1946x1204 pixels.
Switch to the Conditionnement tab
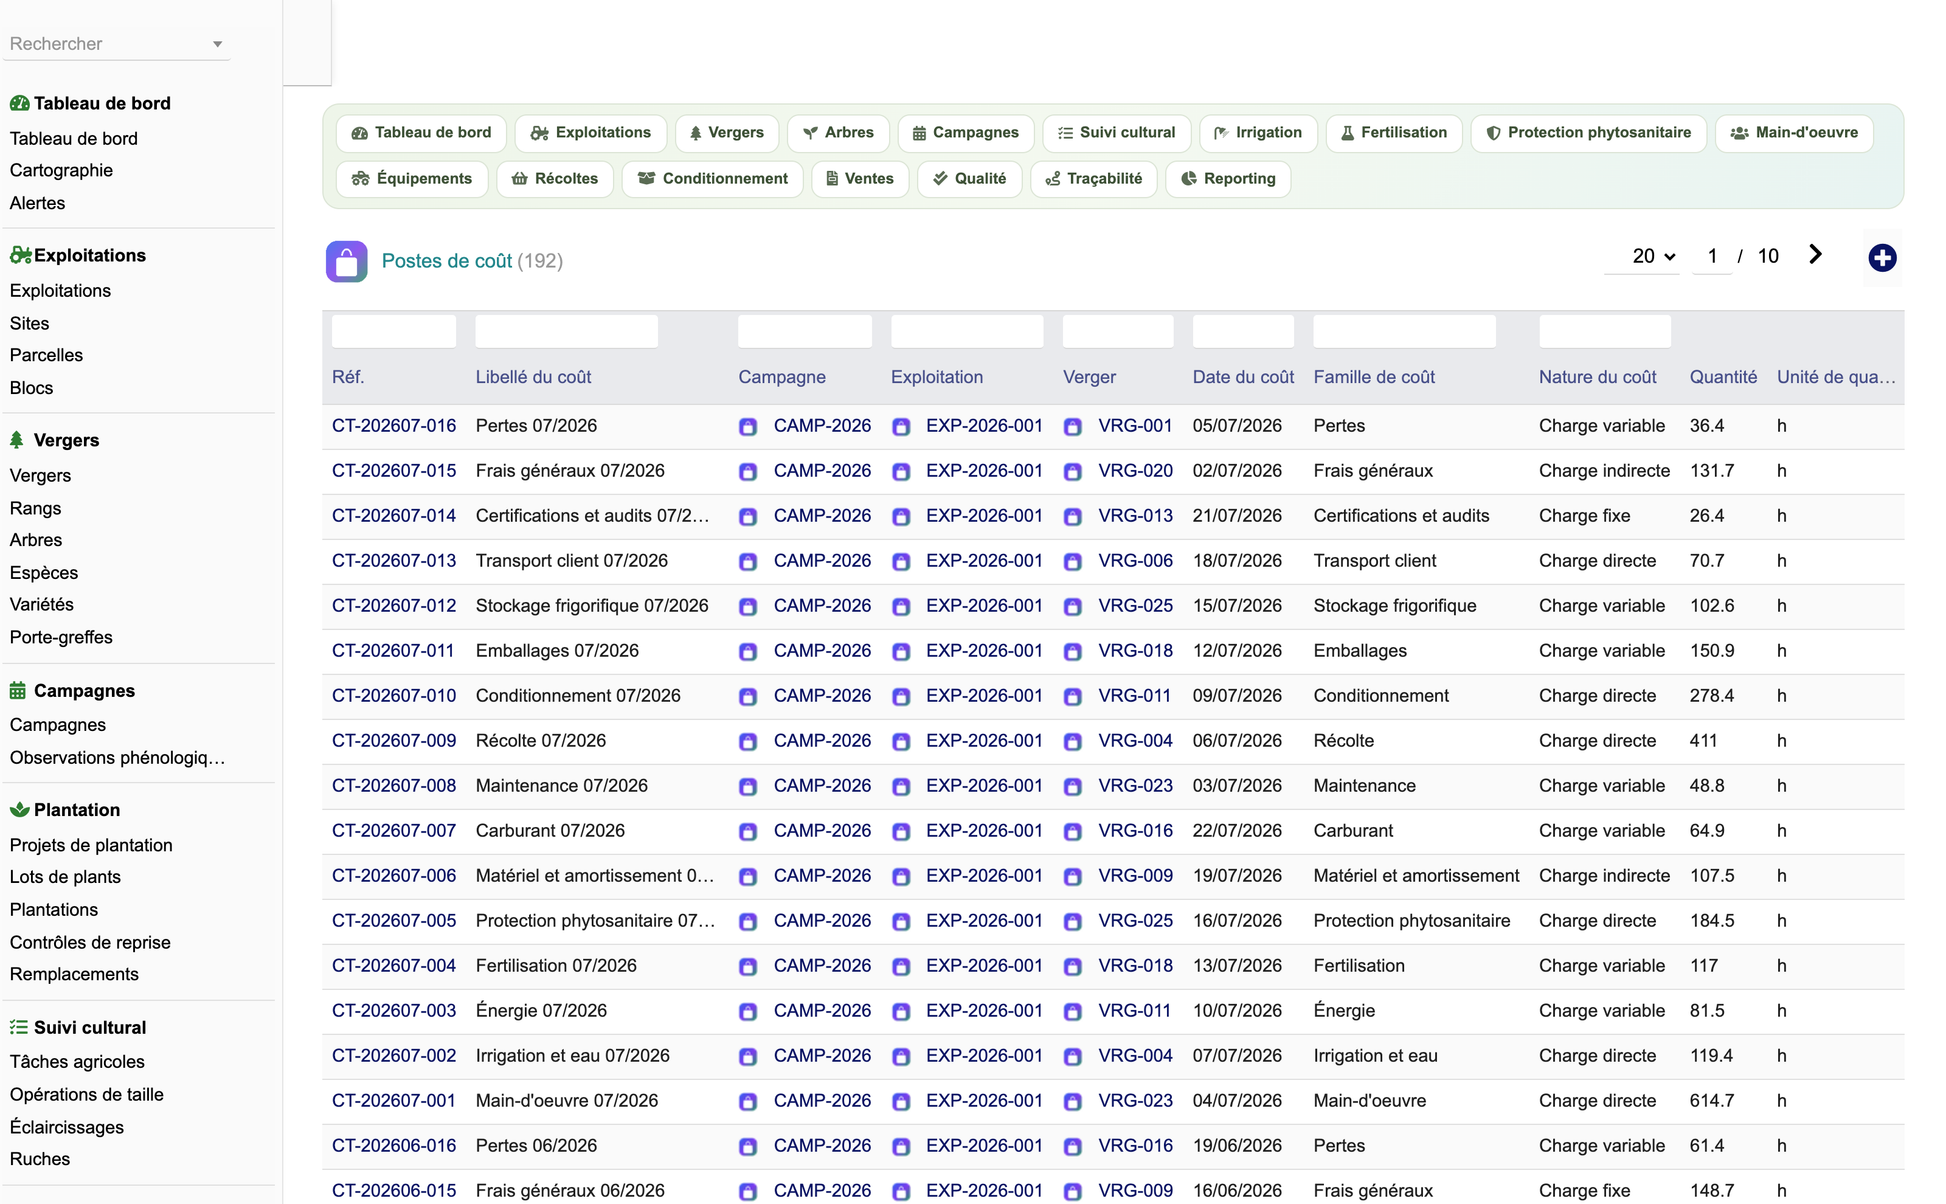click(x=713, y=179)
